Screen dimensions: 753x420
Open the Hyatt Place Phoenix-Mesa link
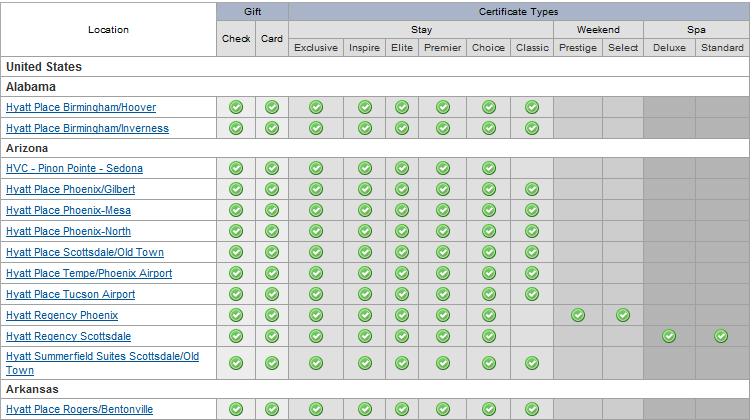[x=68, y=210]
